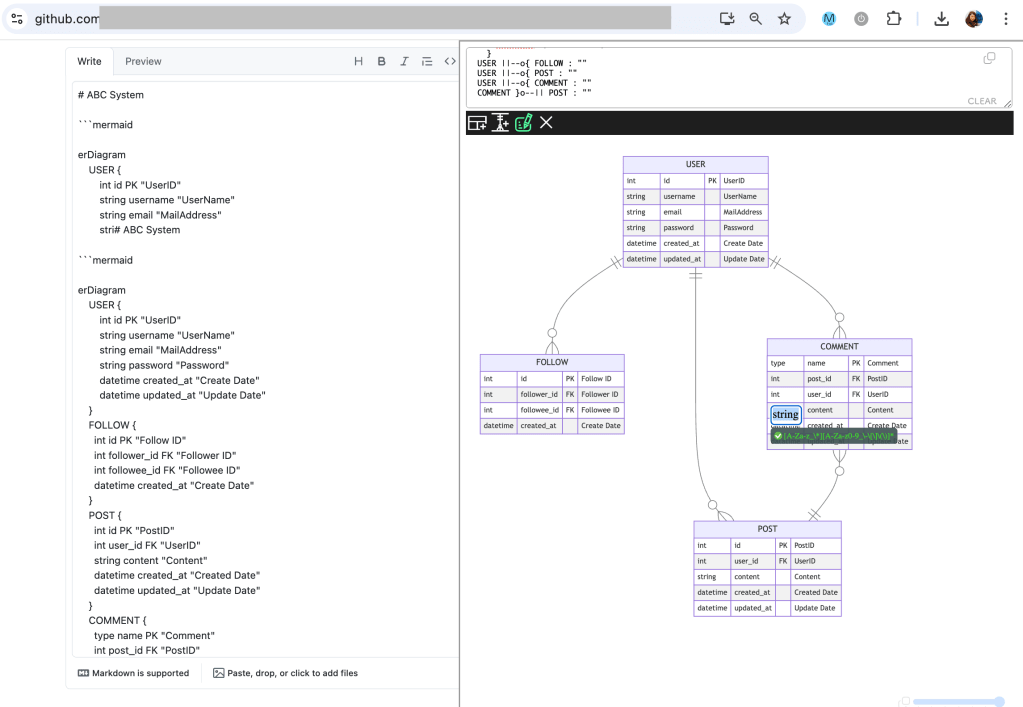The image size is (1023, 707).
Task: Click the add relationship icon in black toolbar
Action: coord(501,123)
